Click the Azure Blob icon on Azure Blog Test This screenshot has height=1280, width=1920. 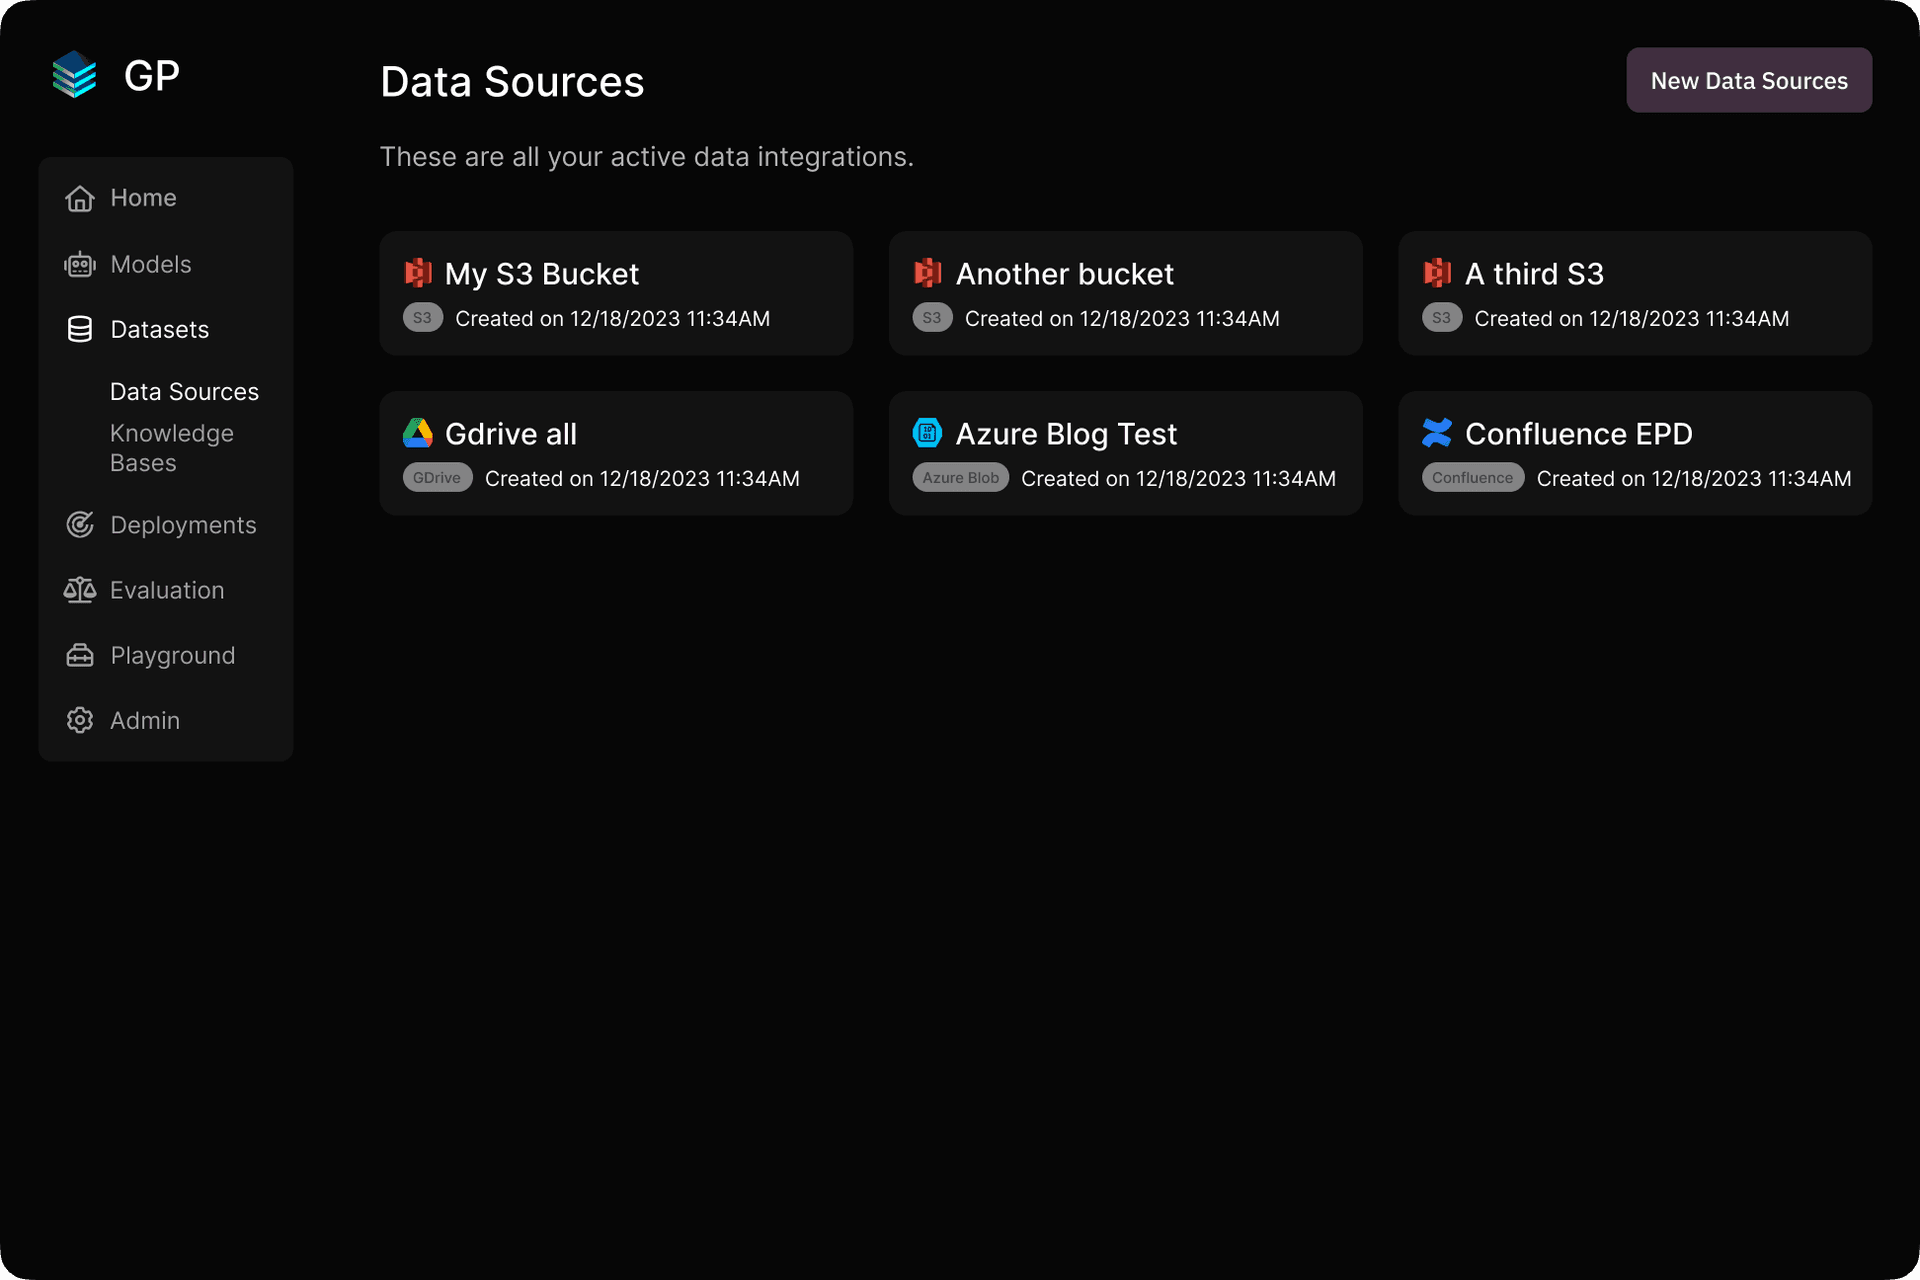[928, 433]
